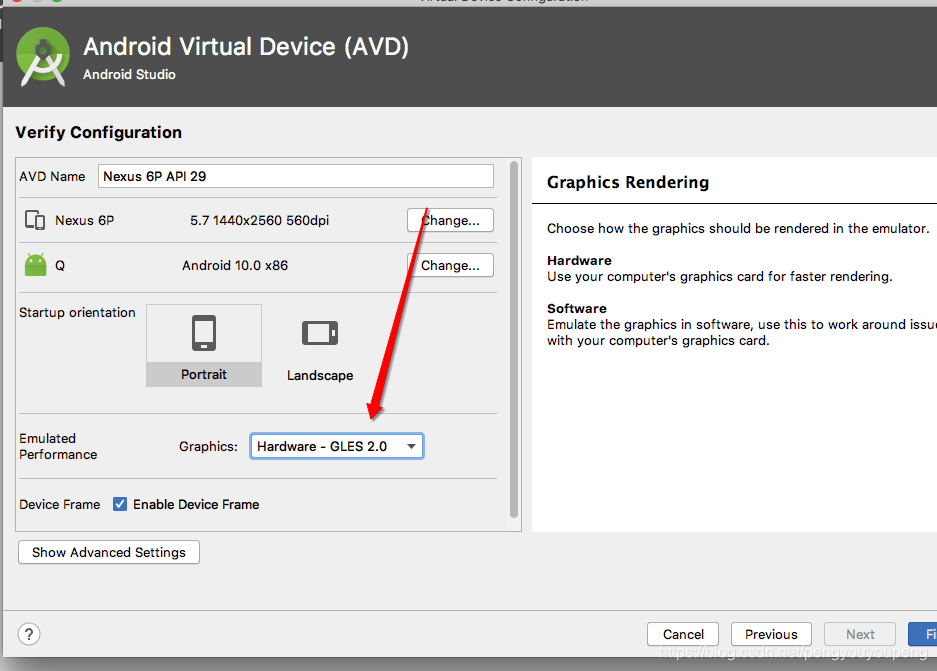The width and height of the screenshot is (937, 671).
Task: Click the '5.7 1440x2560 560dpi' text
Action: [x=259, y=220]
